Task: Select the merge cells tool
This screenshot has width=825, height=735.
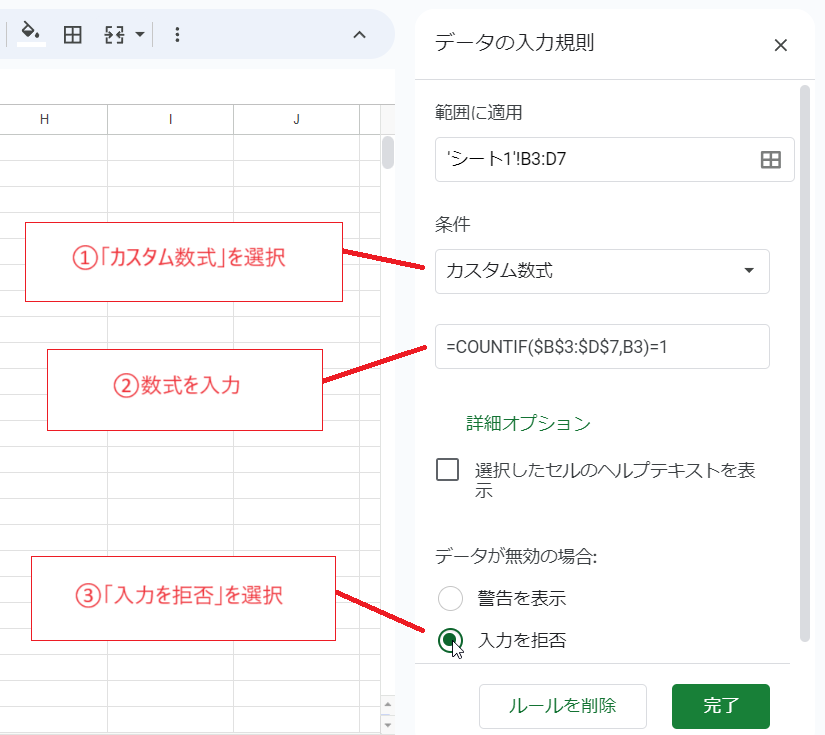Action: 112,33
